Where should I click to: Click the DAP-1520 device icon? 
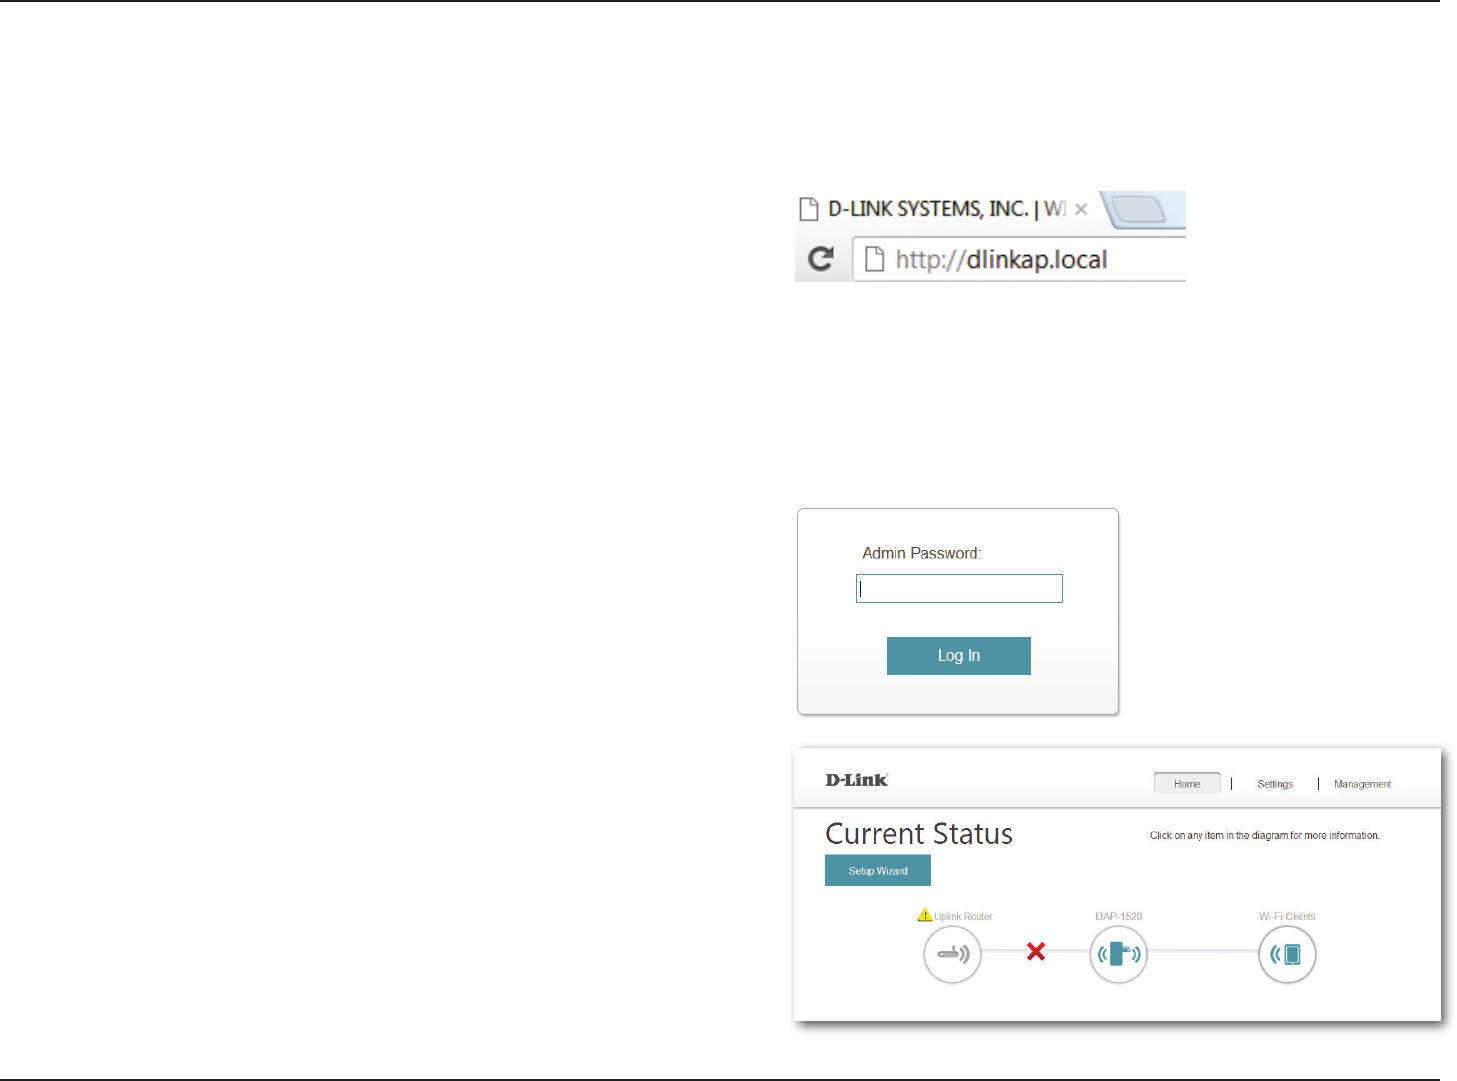(1118, 954)
